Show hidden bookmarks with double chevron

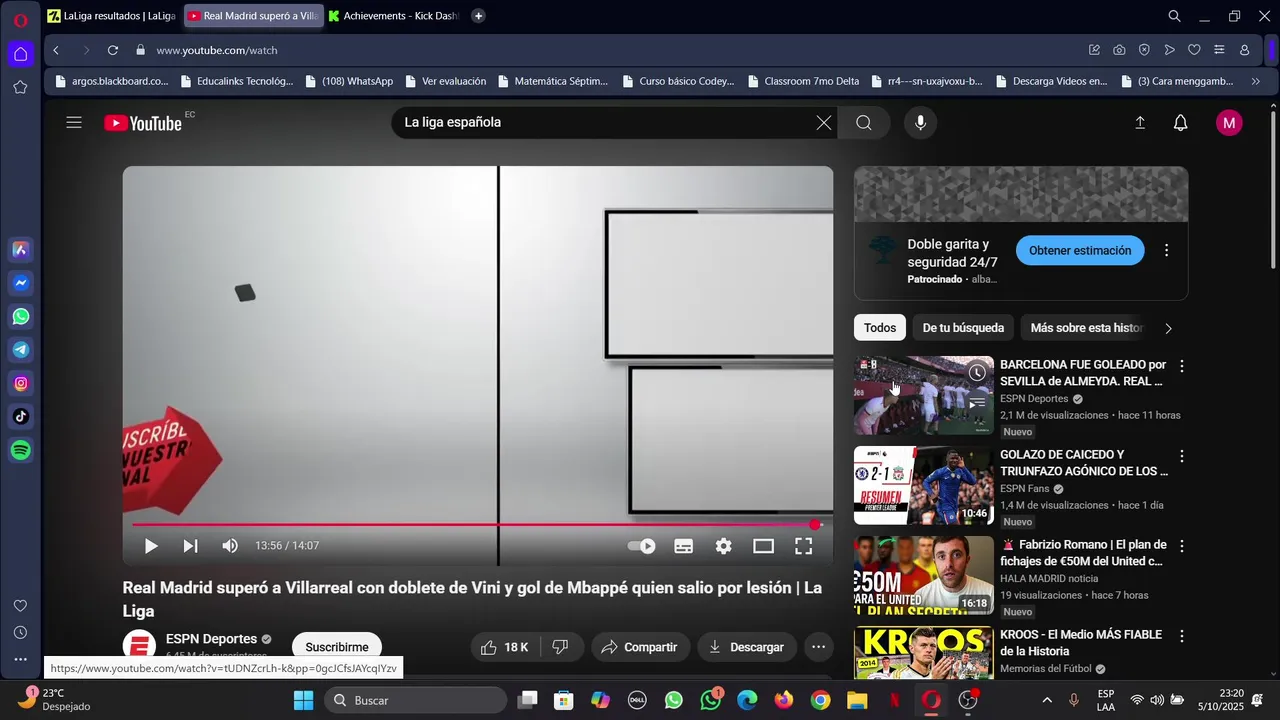coord(1256,81)
